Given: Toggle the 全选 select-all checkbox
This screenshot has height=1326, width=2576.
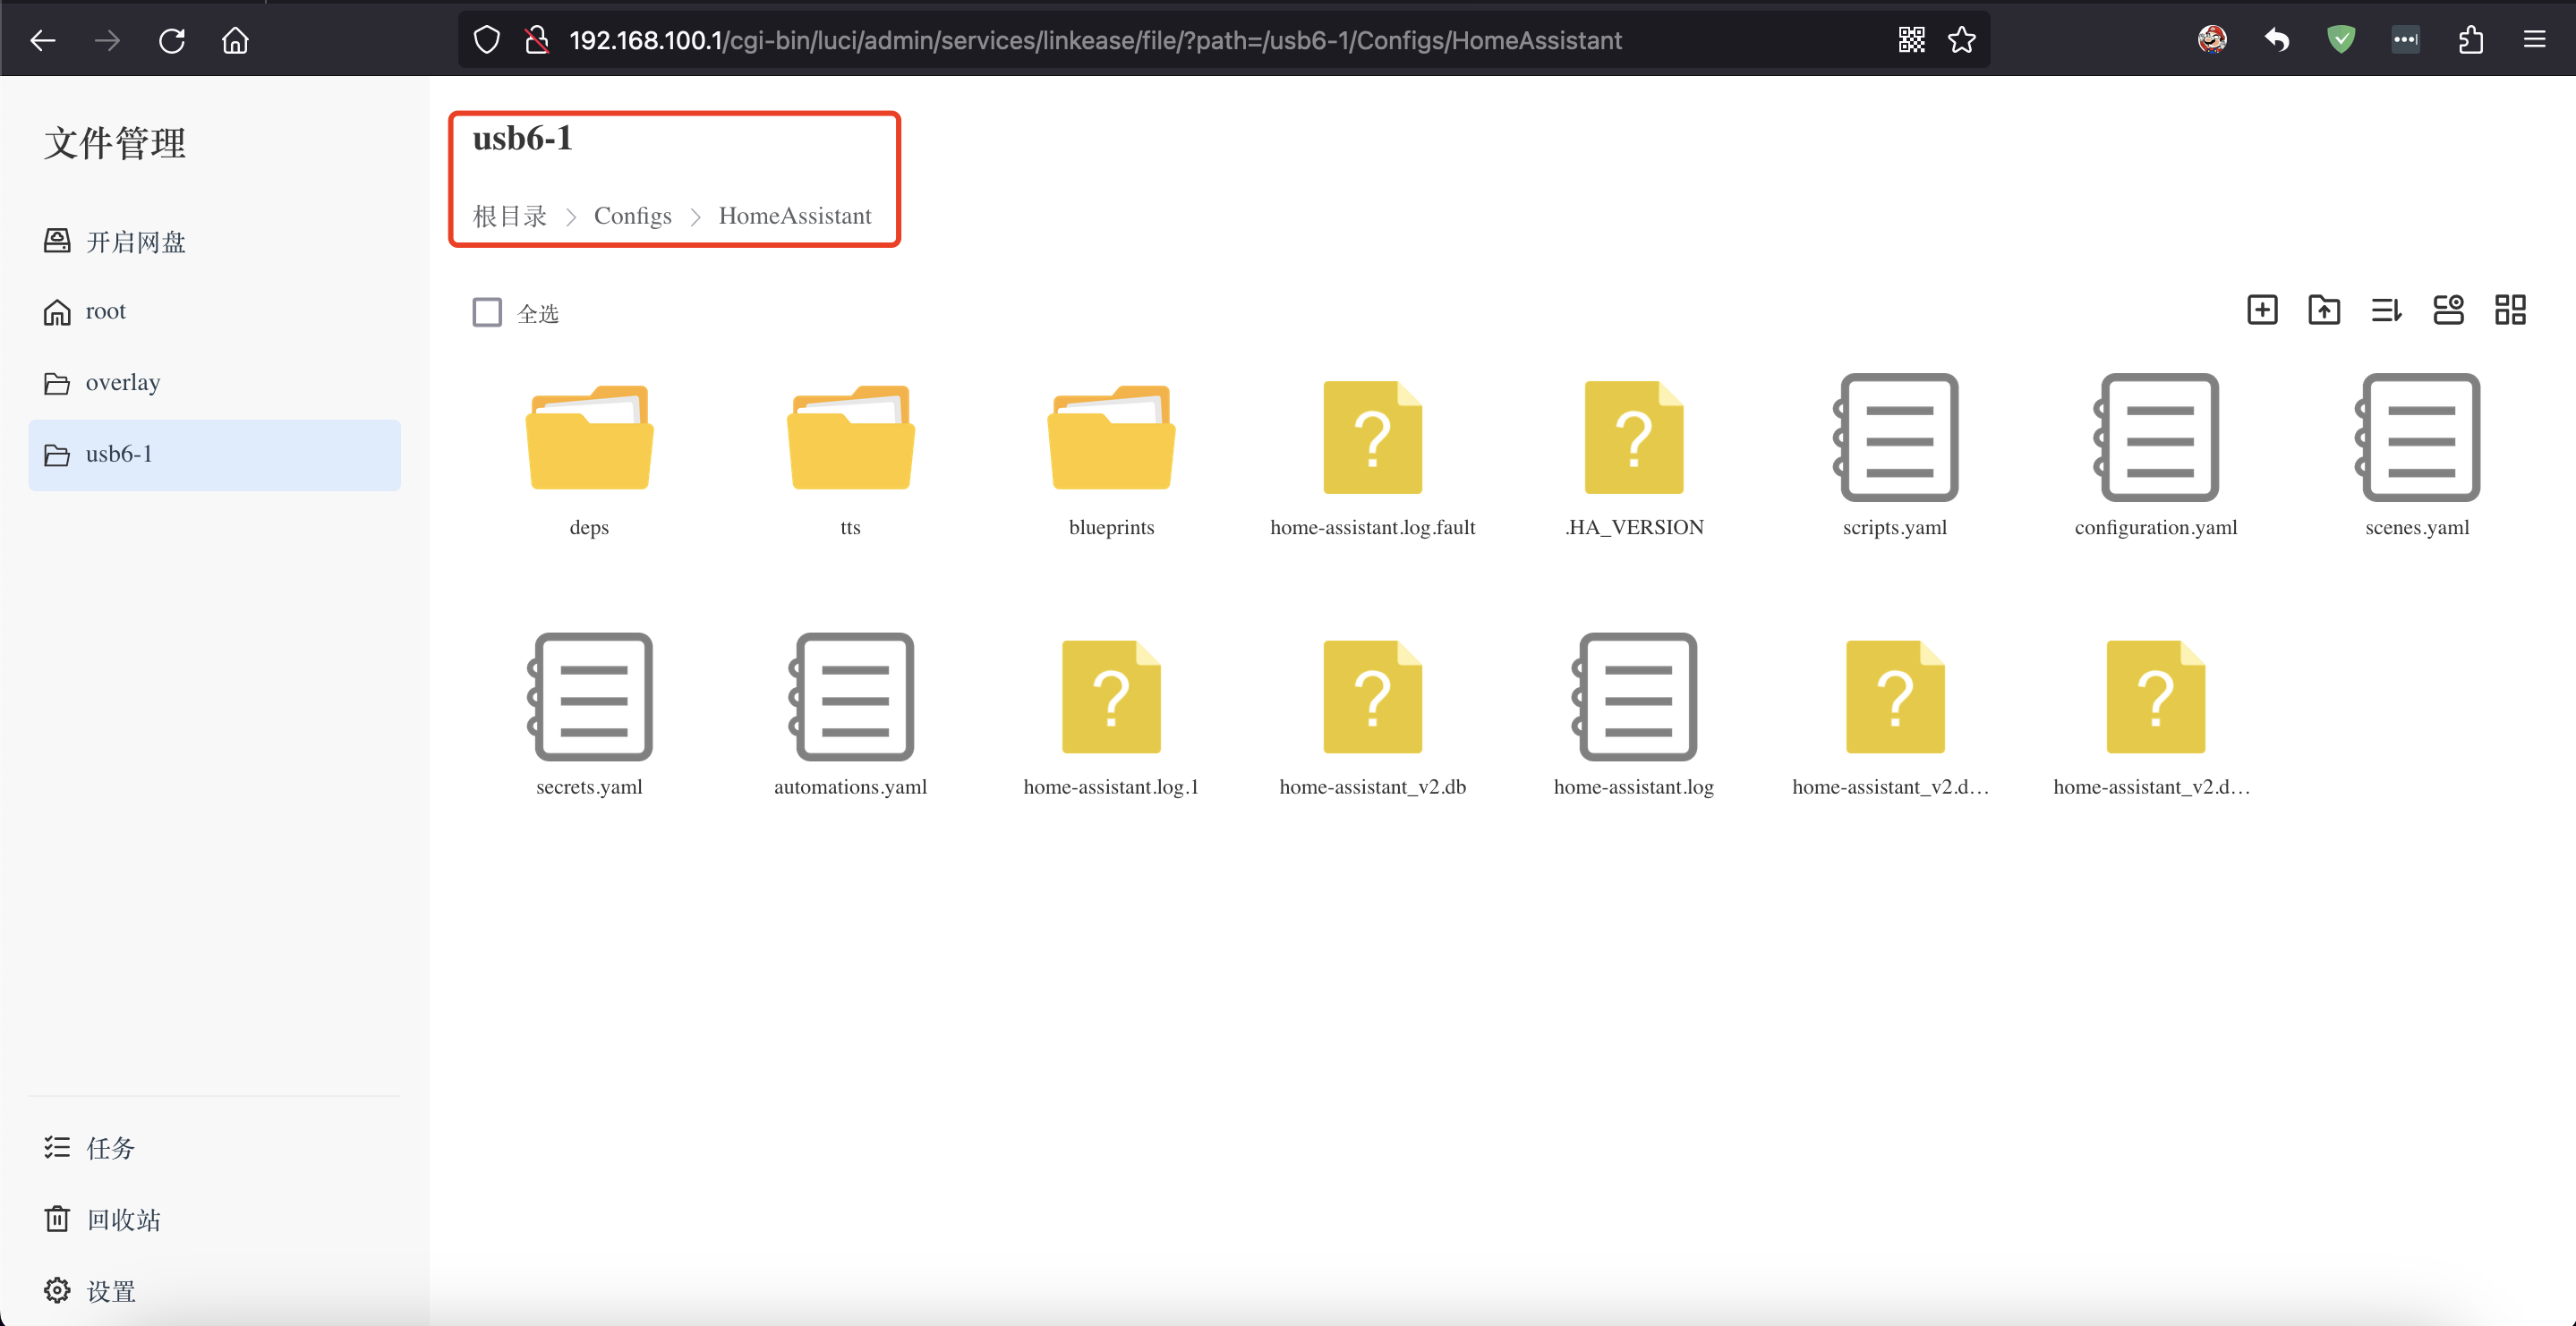Looking at the screenshot, I should tap(487, 312).
